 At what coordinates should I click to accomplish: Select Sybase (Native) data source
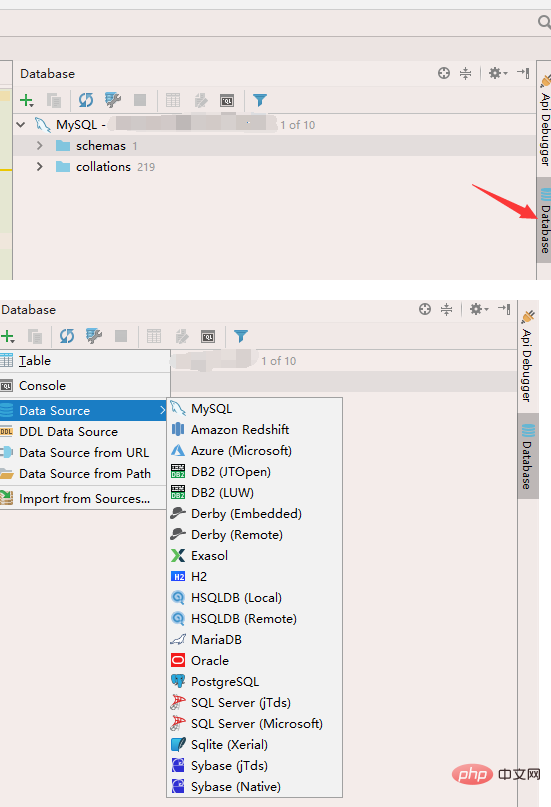(x=255, y=787)
